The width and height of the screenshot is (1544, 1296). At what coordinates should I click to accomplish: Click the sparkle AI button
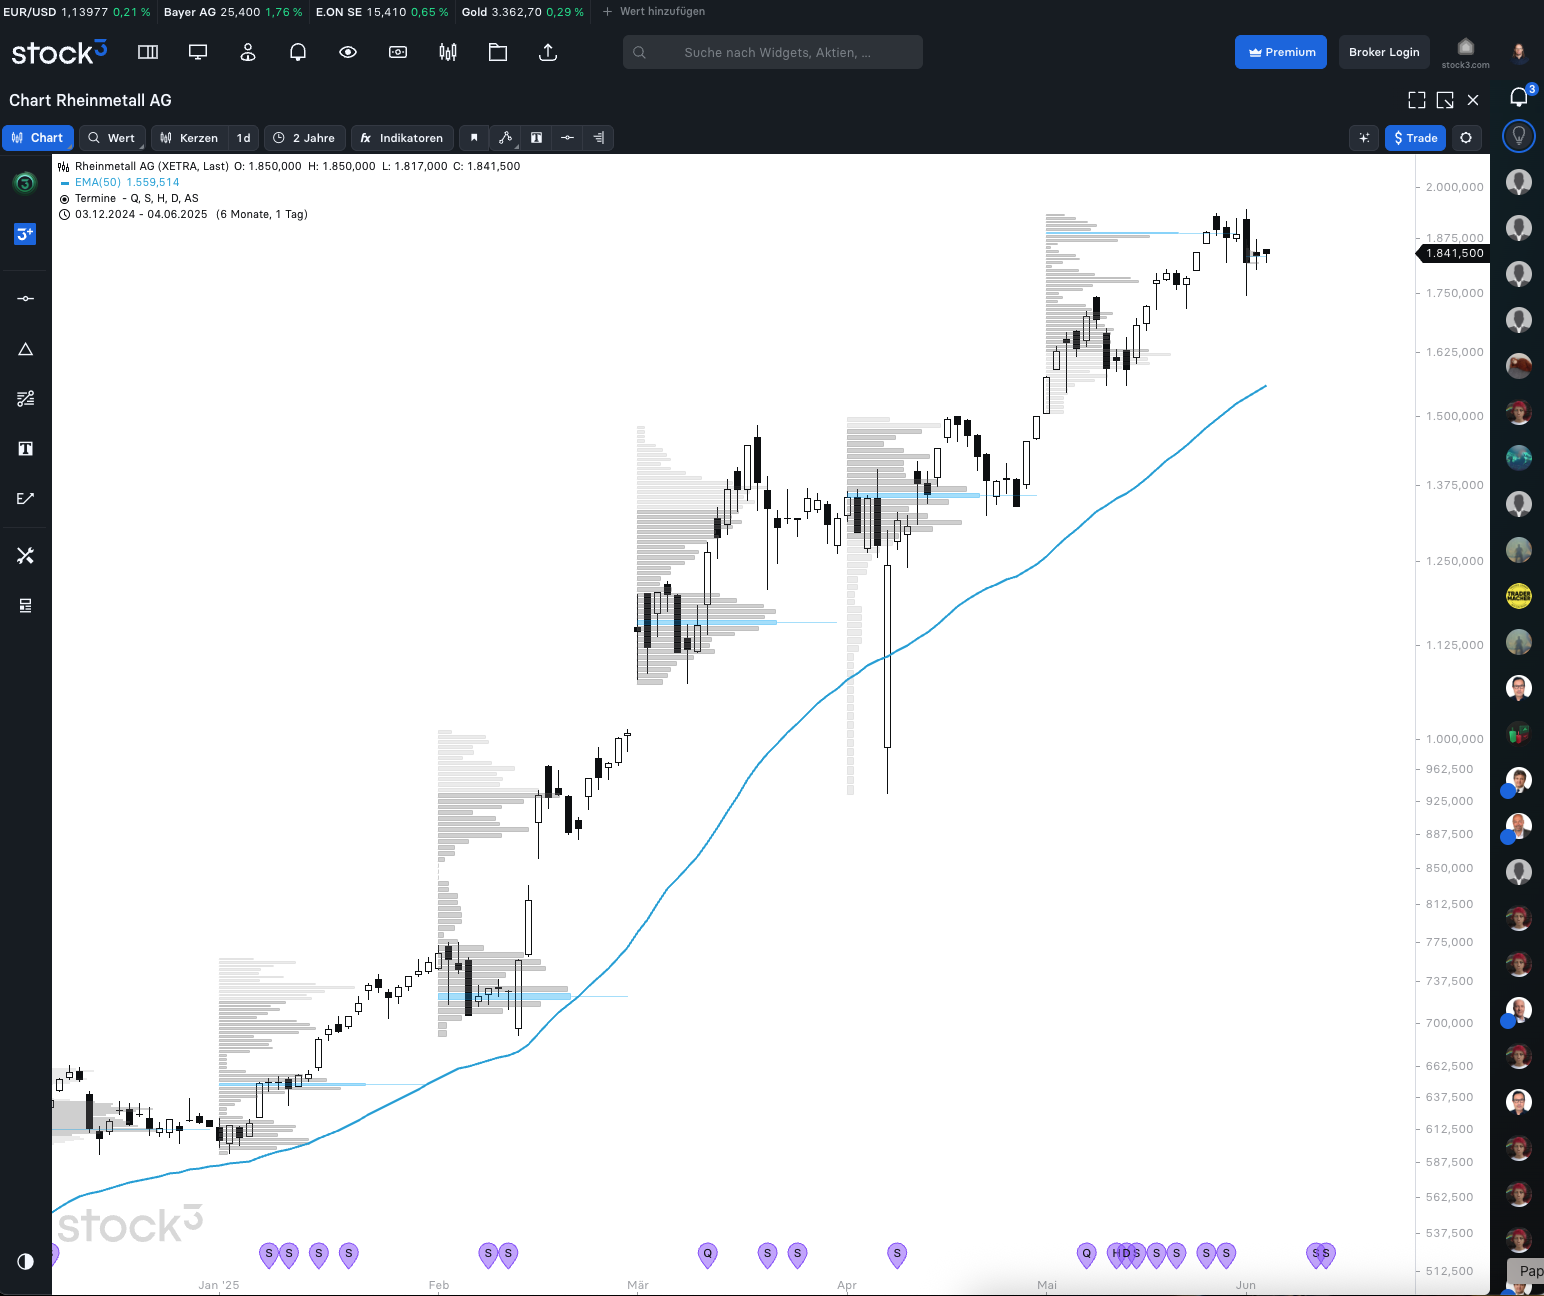pos(1364,138)
